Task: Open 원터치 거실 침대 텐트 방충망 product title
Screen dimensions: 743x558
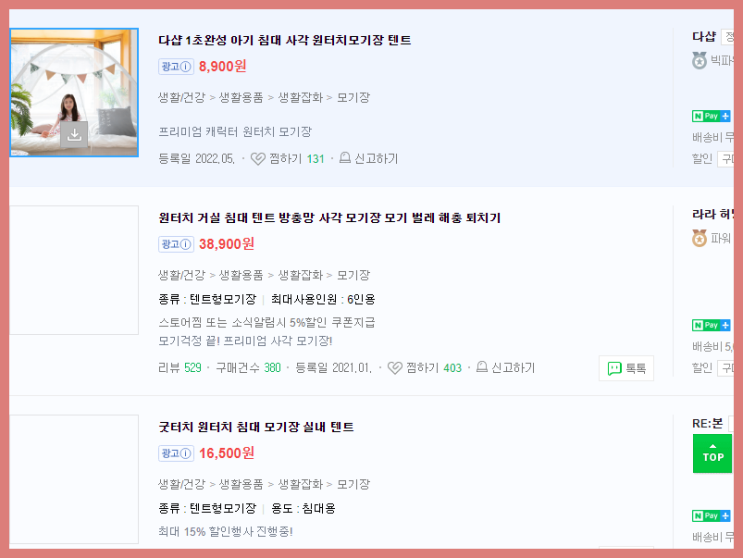Action: pos(329,218)
